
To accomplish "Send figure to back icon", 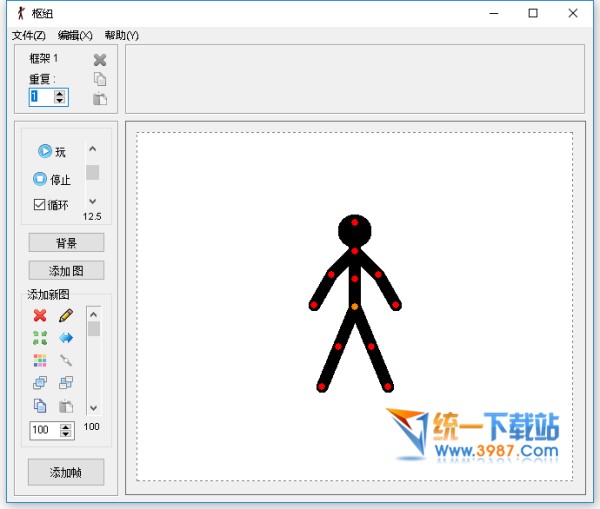I will [x=66, y=382].
